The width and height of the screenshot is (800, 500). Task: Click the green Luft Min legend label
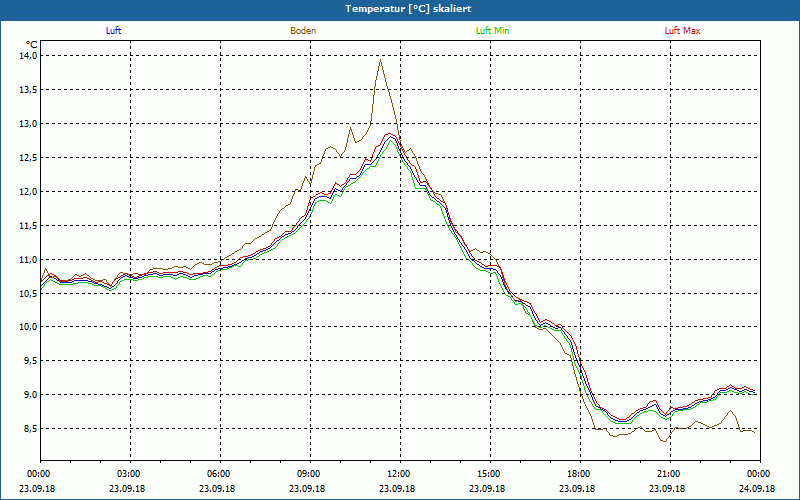pyautogui.click(x=492, y=31)
